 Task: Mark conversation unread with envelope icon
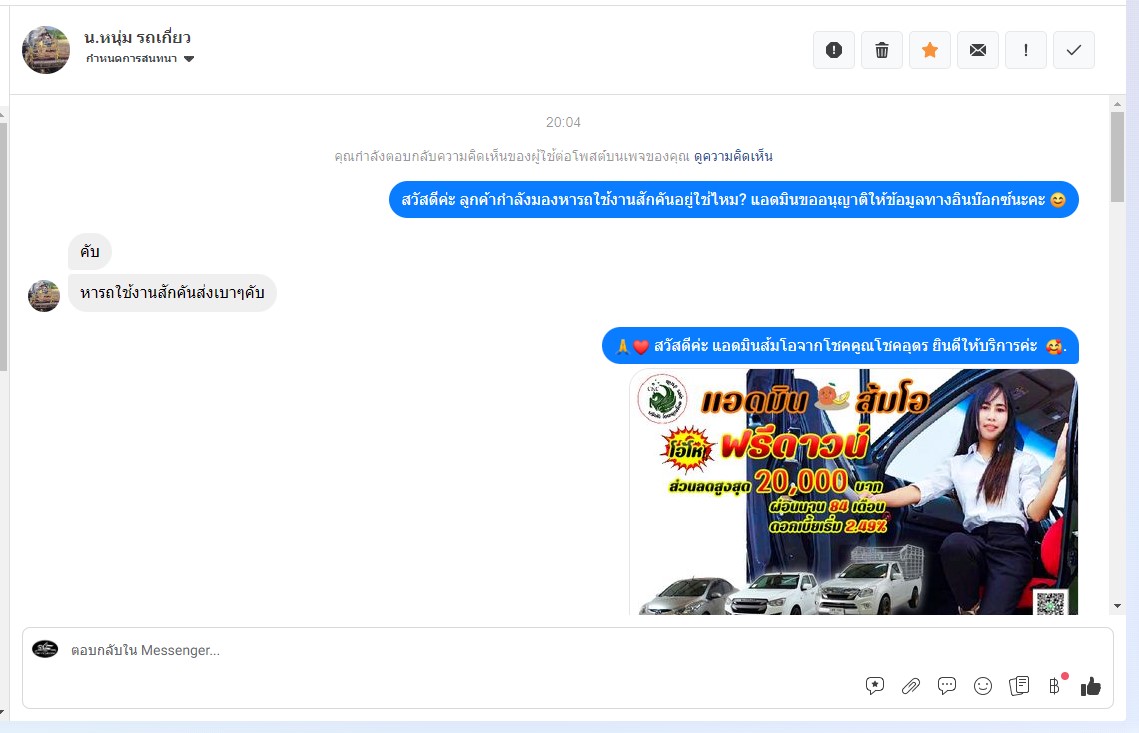[978, 50]
